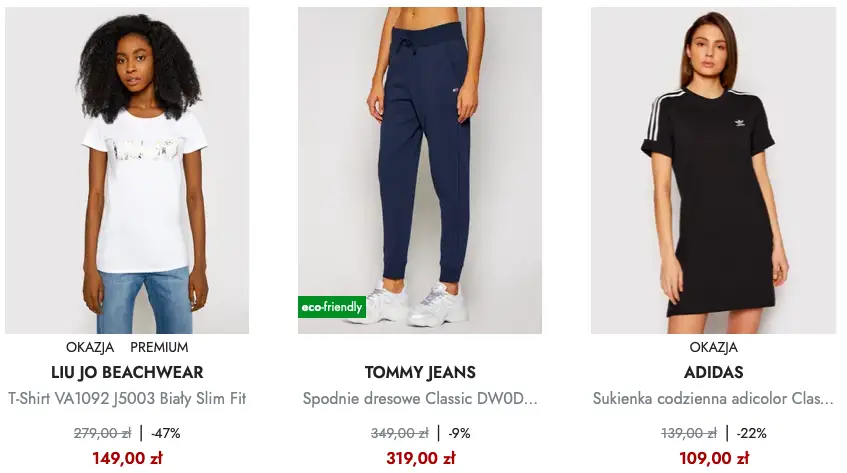This screenshot has width=847, height=473.
Task: Click the OKAZJA label under the Liu Jo T-shirt
Action: [90, 348]
